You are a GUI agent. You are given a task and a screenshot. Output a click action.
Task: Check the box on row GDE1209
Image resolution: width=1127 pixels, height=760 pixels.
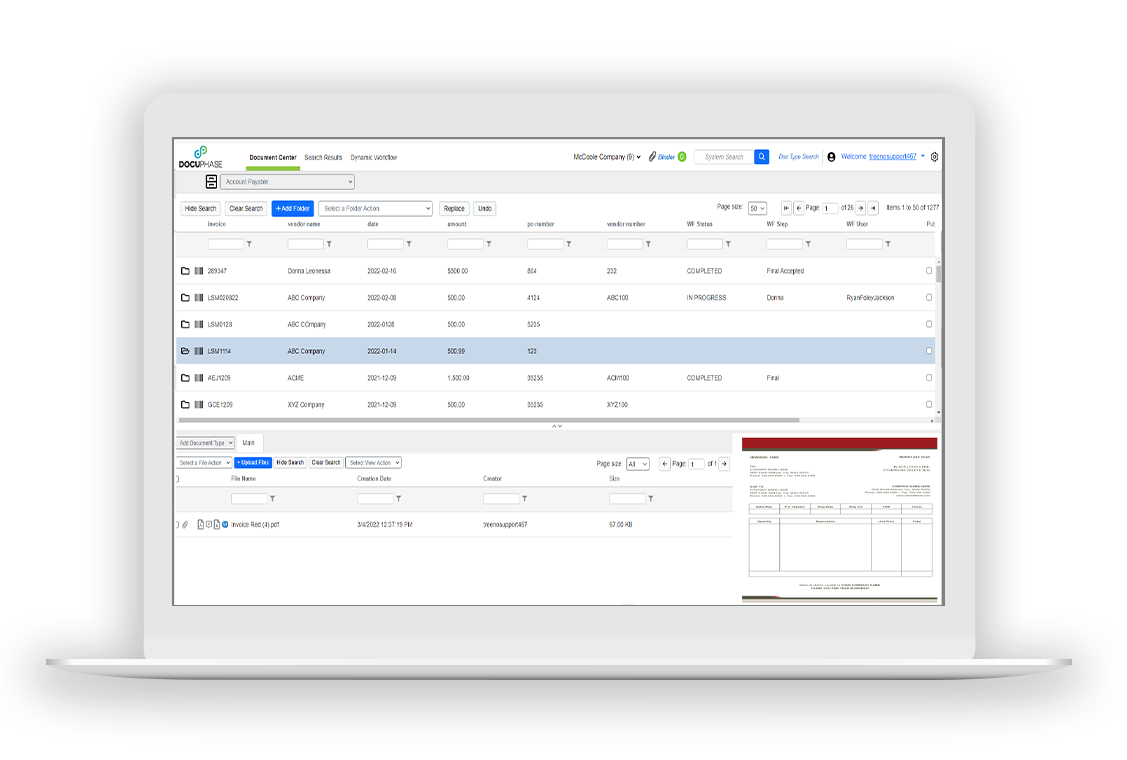[929, 405]
